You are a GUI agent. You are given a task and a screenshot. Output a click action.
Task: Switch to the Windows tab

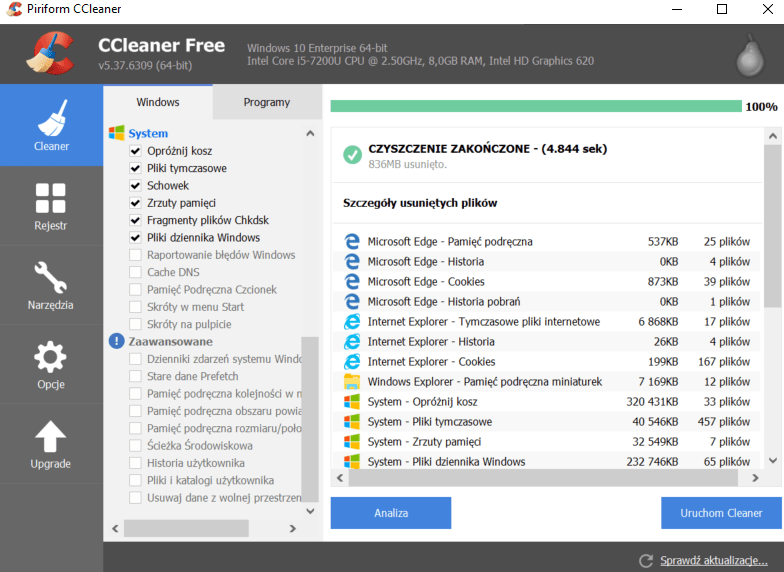[x=158, y=102]
